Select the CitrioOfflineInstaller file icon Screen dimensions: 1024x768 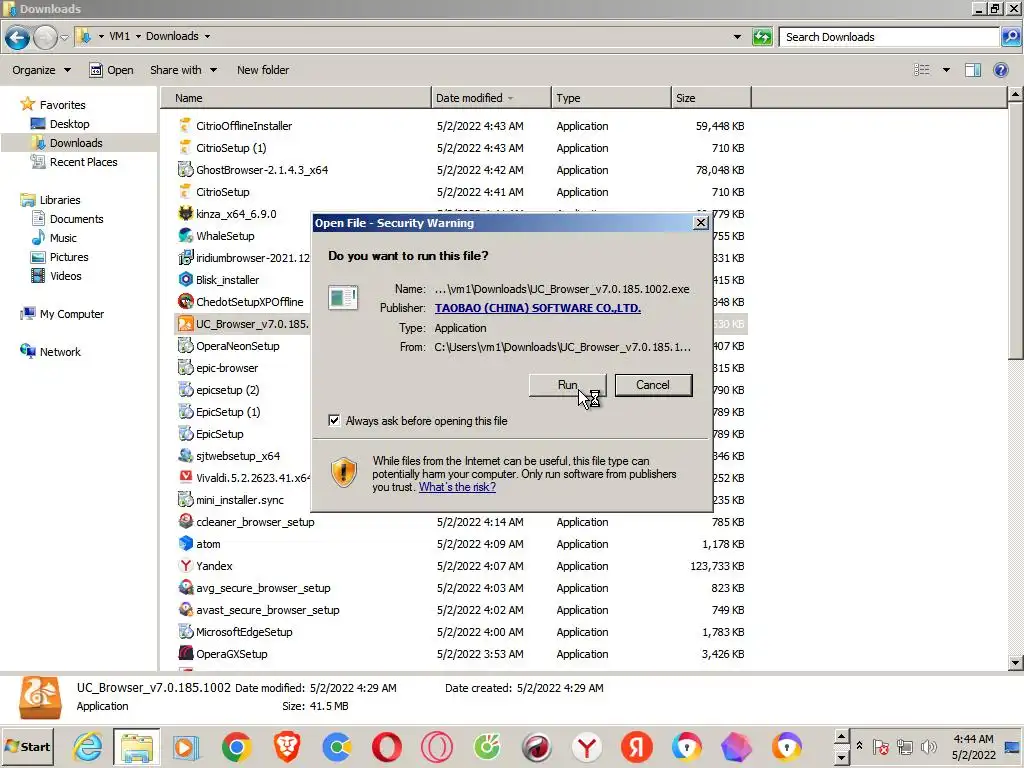185,125
